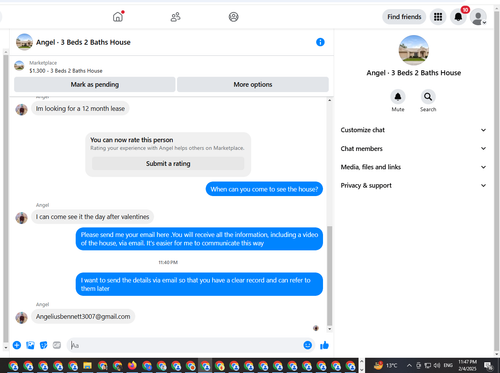Click the side panel name 'Angel - 3 Beds 2 Baths House'

pyautogui.click(x=414, y=73)
